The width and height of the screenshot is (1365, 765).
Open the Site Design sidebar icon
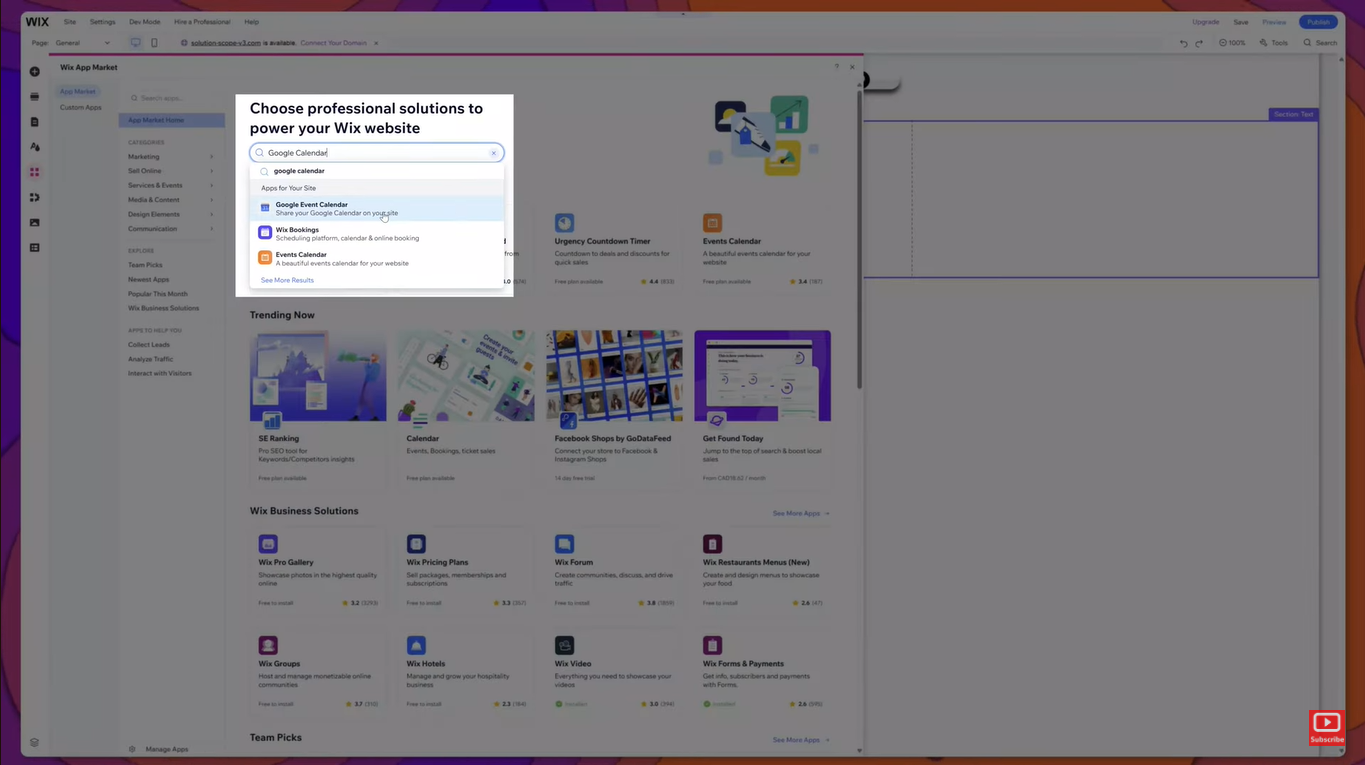tap(34, 147)
